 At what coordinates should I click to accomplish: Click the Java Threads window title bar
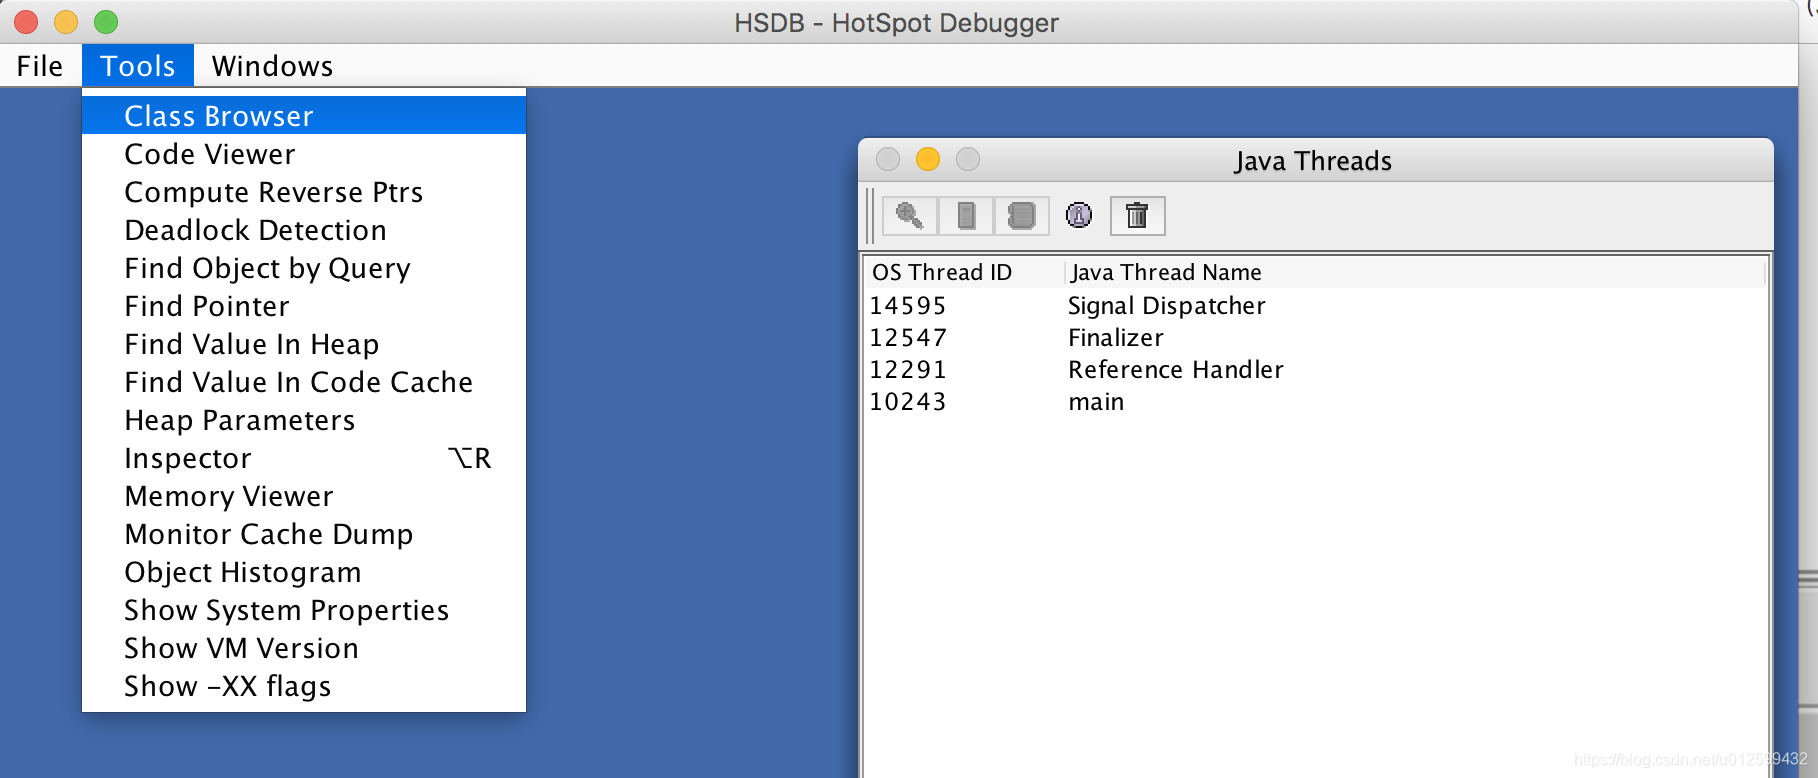(1316, 160)
